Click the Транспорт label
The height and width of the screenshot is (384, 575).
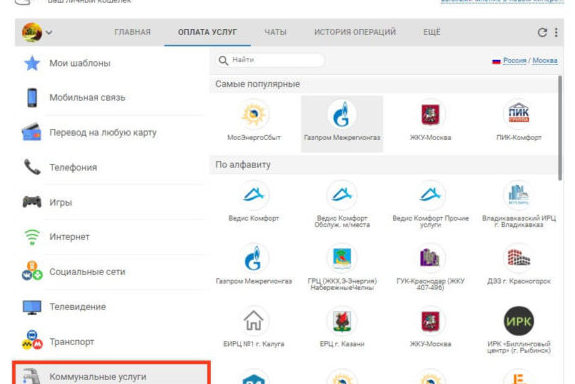coord(72,342)
